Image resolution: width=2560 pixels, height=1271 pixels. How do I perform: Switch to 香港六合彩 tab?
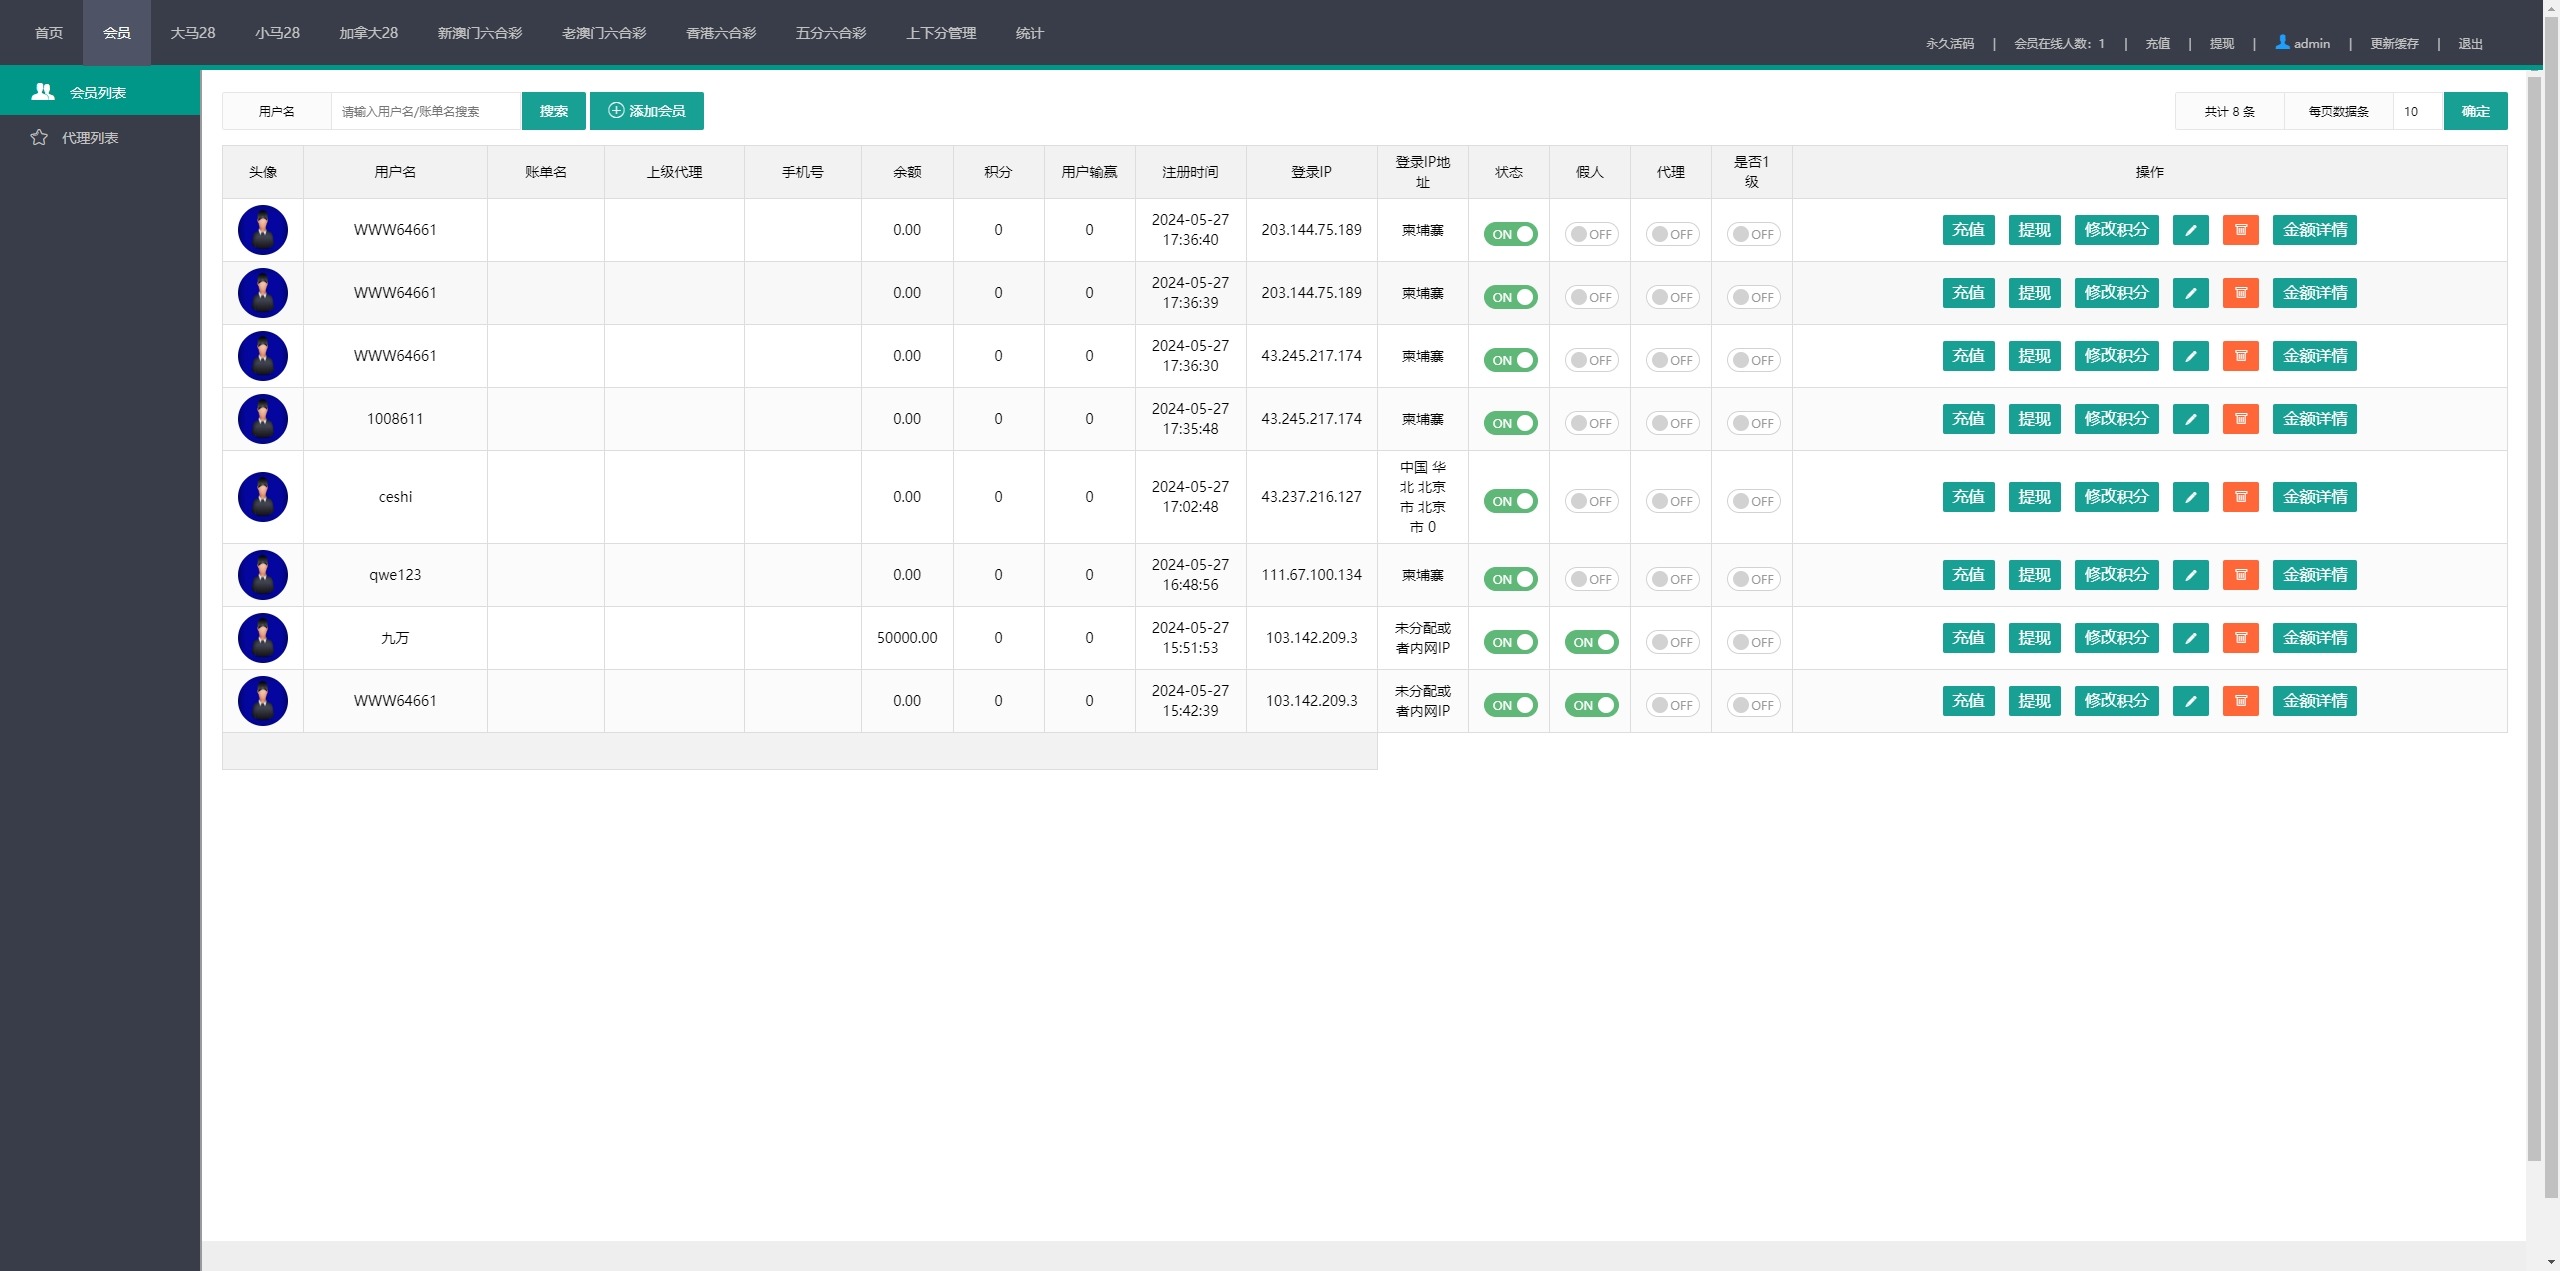click(x=721, y=33)
